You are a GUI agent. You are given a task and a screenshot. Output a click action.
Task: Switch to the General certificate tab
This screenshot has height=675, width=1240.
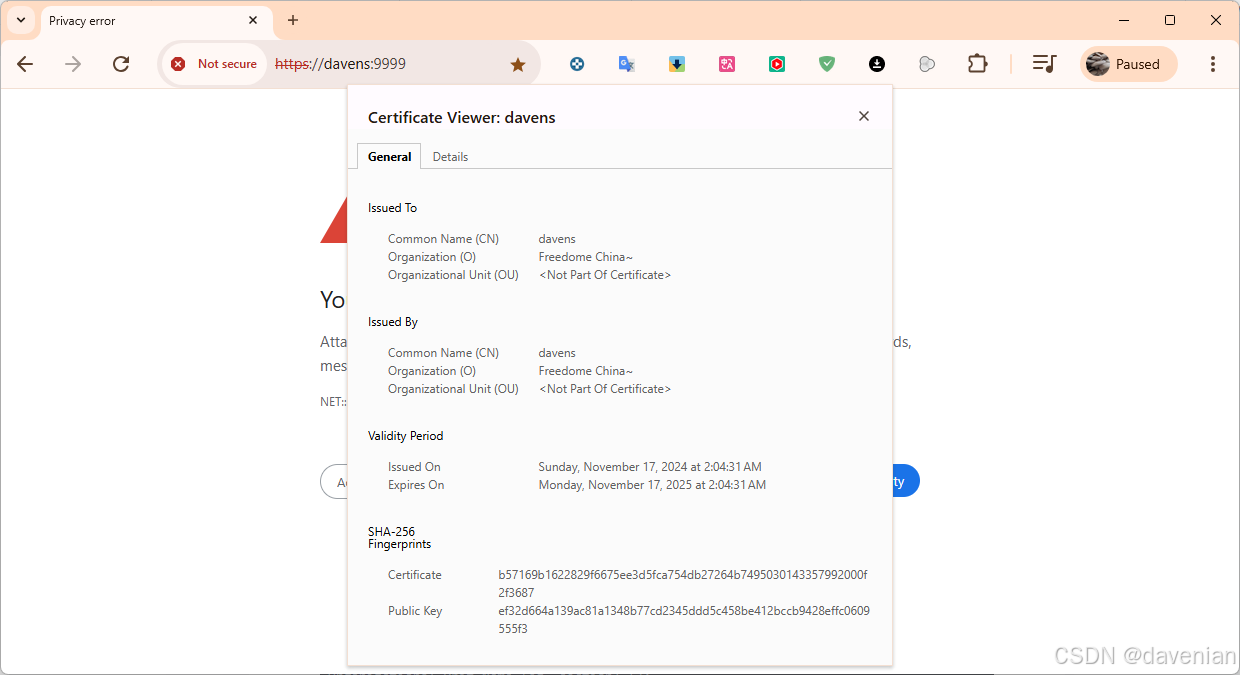[389, 156]
